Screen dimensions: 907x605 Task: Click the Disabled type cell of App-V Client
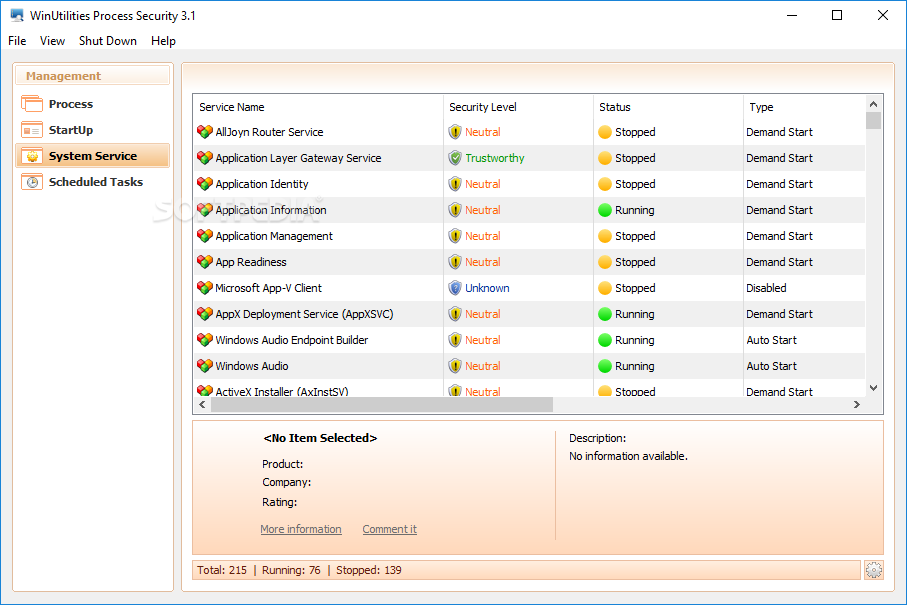766,288
